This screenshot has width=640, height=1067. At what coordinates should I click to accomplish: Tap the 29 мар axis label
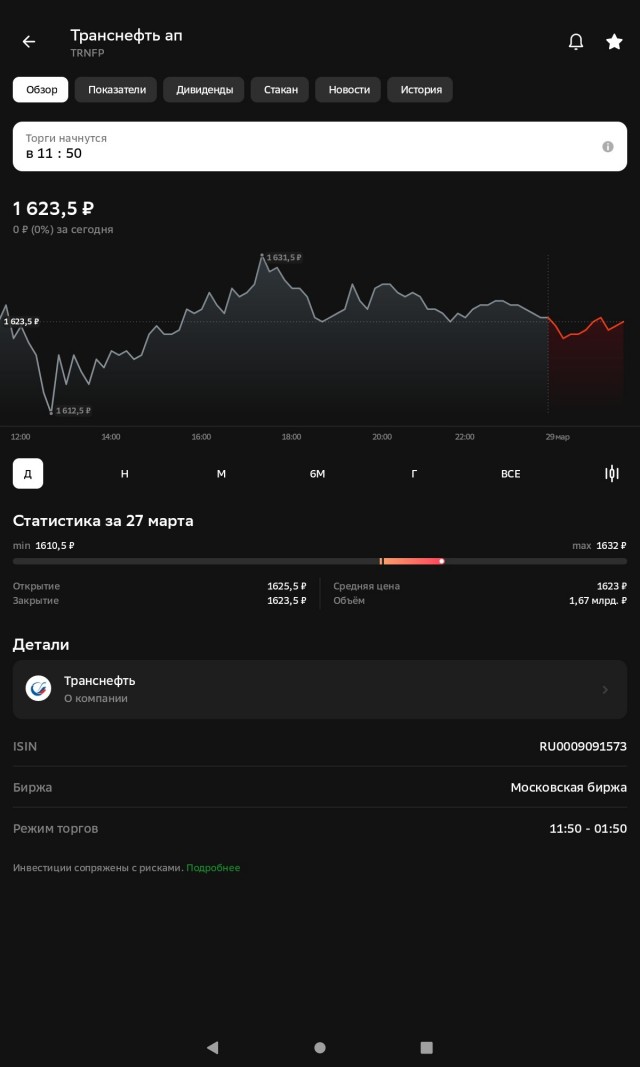(x=557, y=437)
